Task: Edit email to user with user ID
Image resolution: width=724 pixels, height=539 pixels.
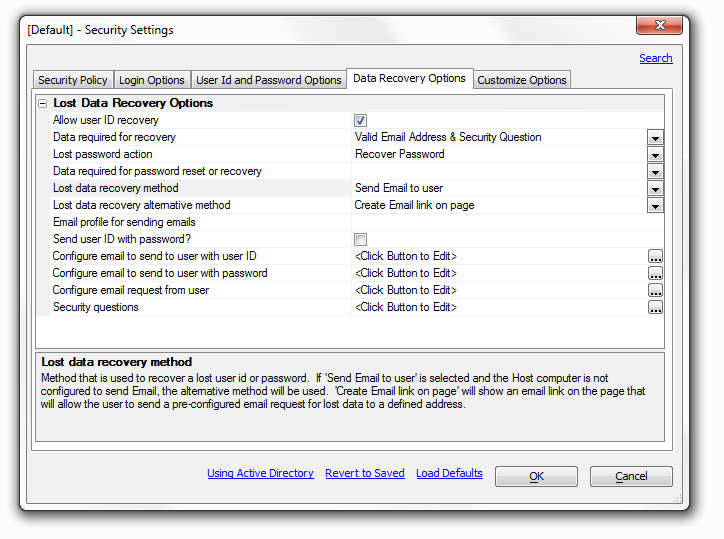Action: (x=655, y=256)
